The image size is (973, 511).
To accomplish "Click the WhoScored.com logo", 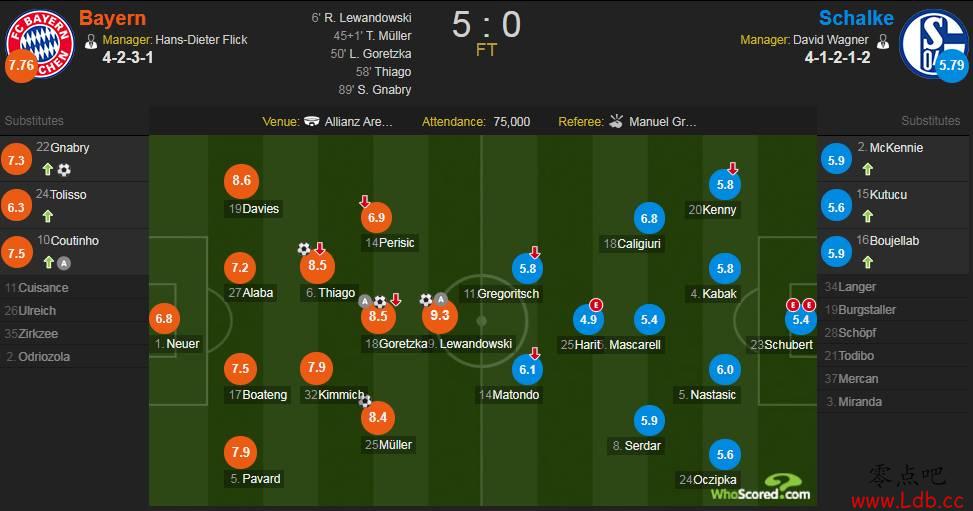I will click(x=761, y=487).
